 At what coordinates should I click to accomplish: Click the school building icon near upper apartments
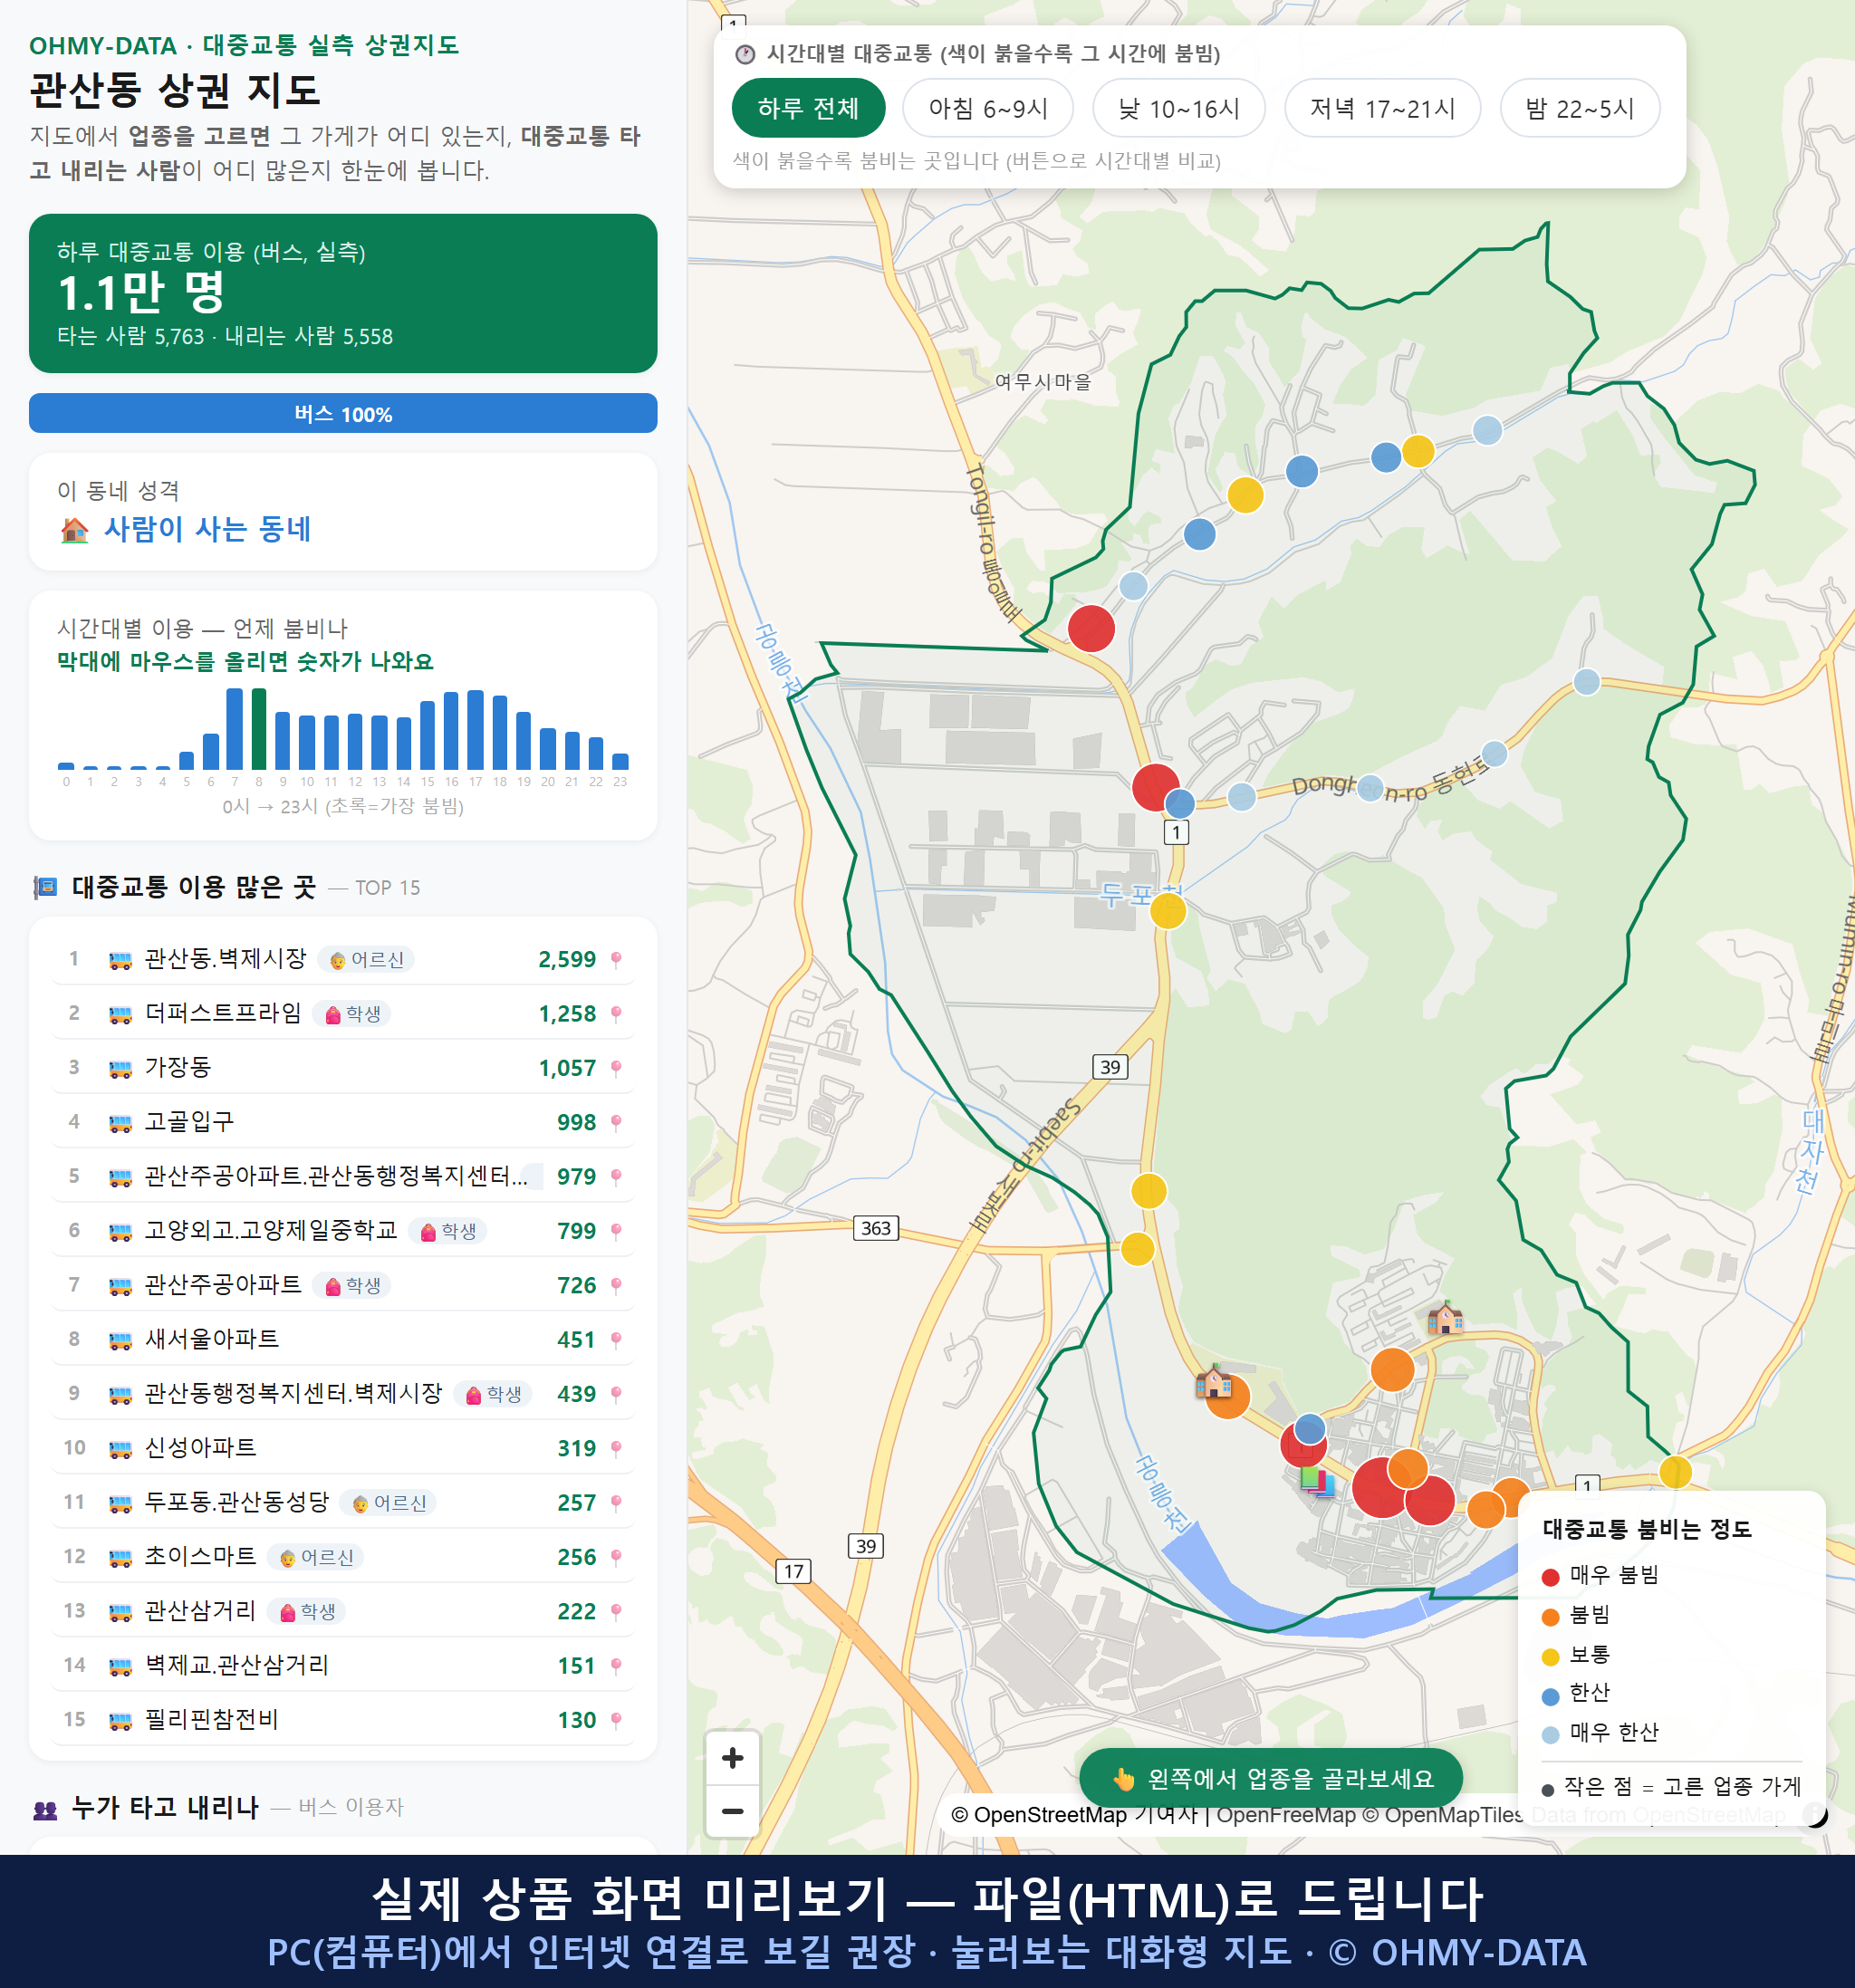pos(1444,1317)
